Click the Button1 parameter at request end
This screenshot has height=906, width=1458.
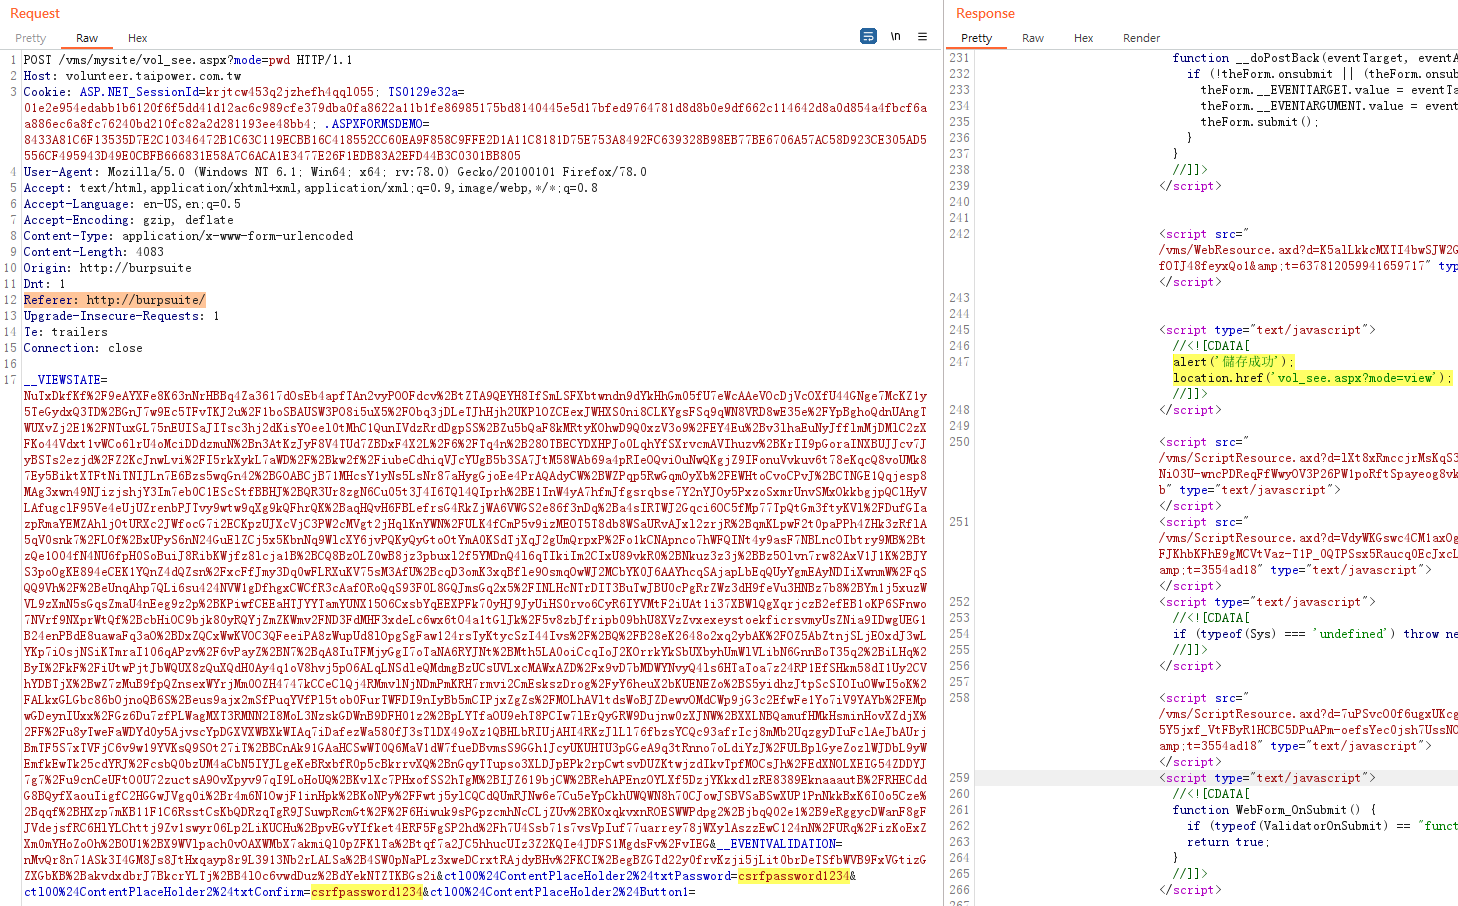pos(559,892)
